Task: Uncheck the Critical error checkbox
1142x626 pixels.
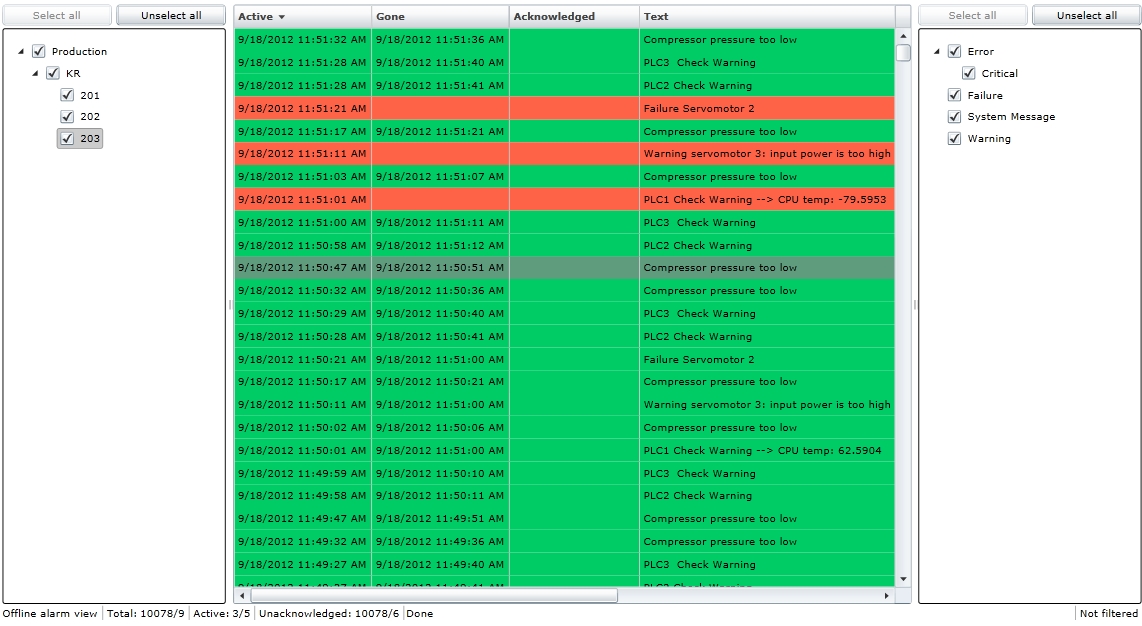Action: (968, 73)
